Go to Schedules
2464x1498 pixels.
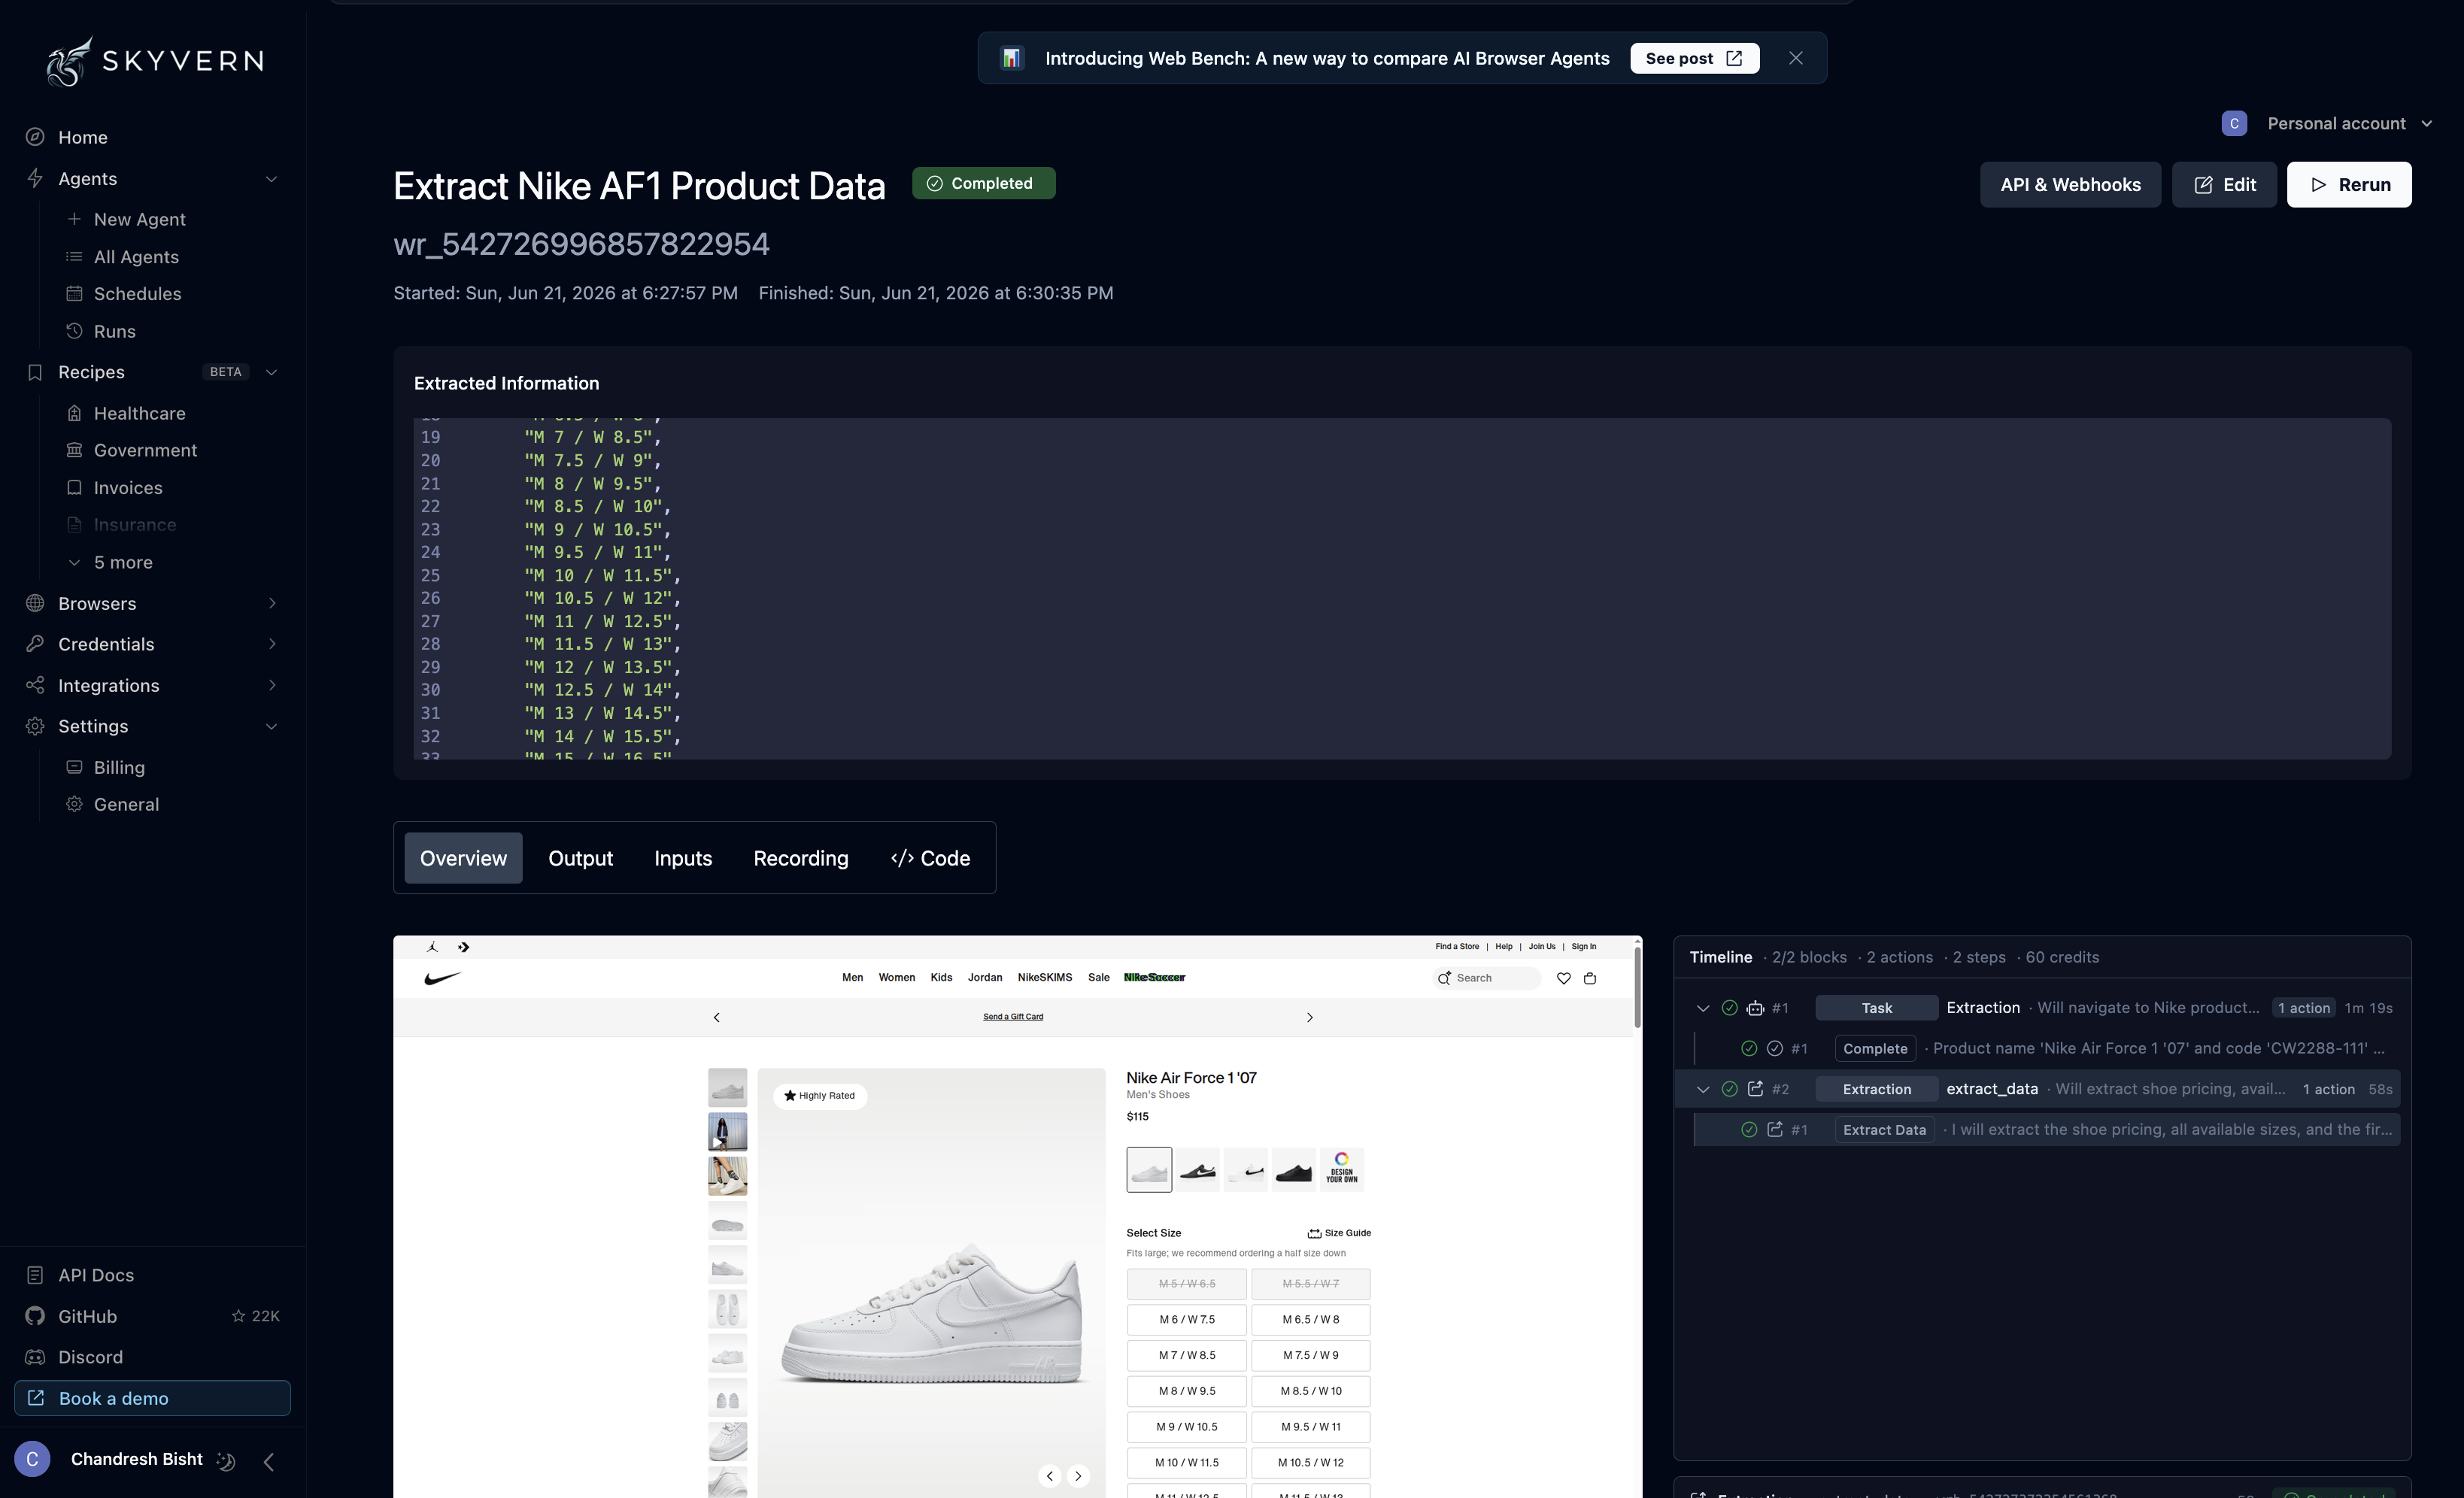tap(137, 294)
